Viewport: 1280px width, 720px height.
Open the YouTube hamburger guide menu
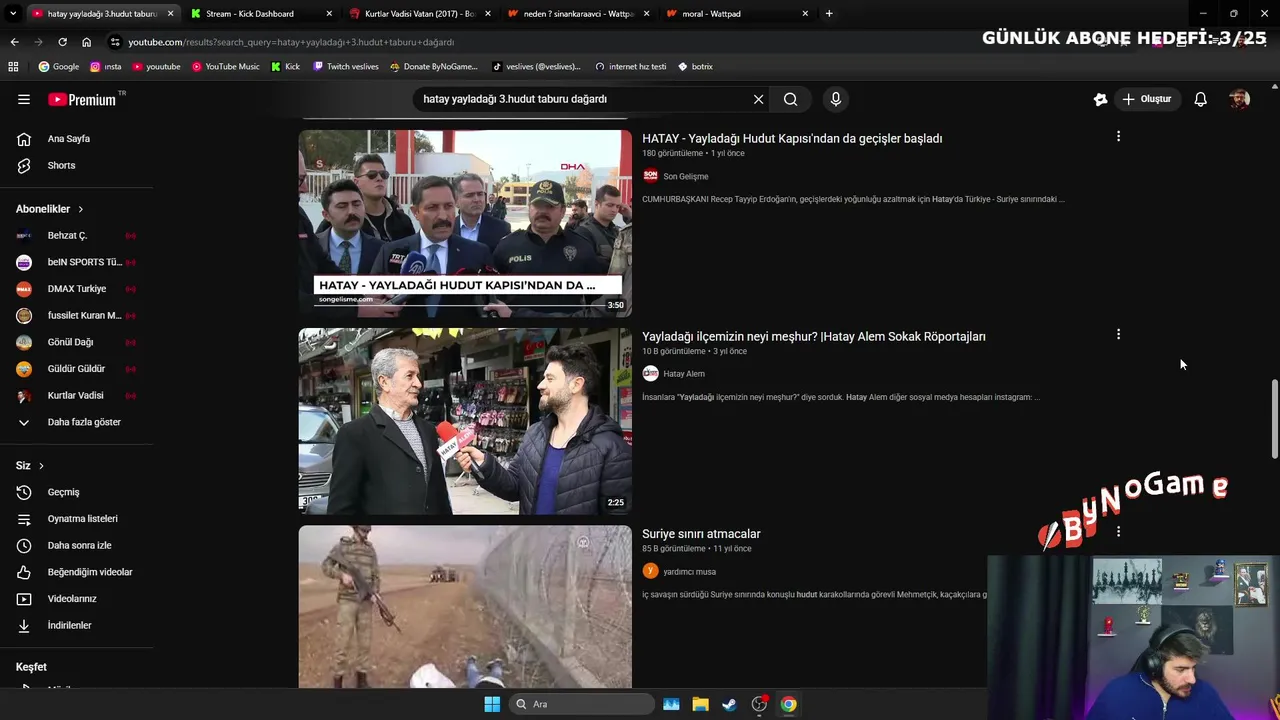24,99
